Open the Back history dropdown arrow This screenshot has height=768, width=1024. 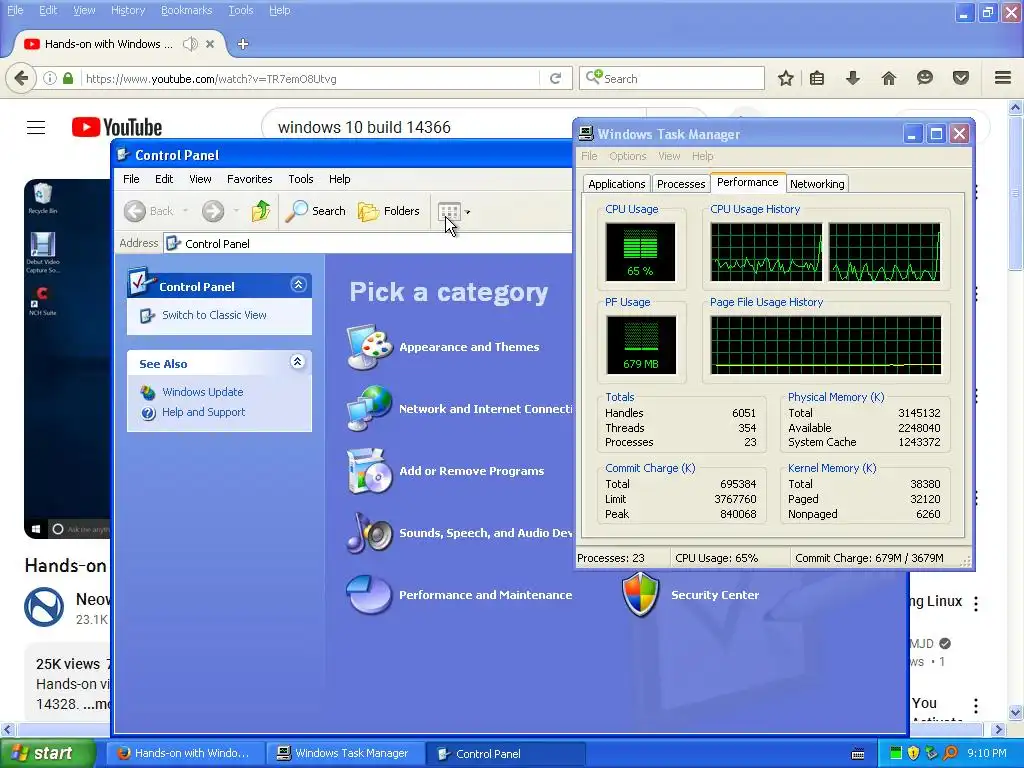[x=185, y=211]
